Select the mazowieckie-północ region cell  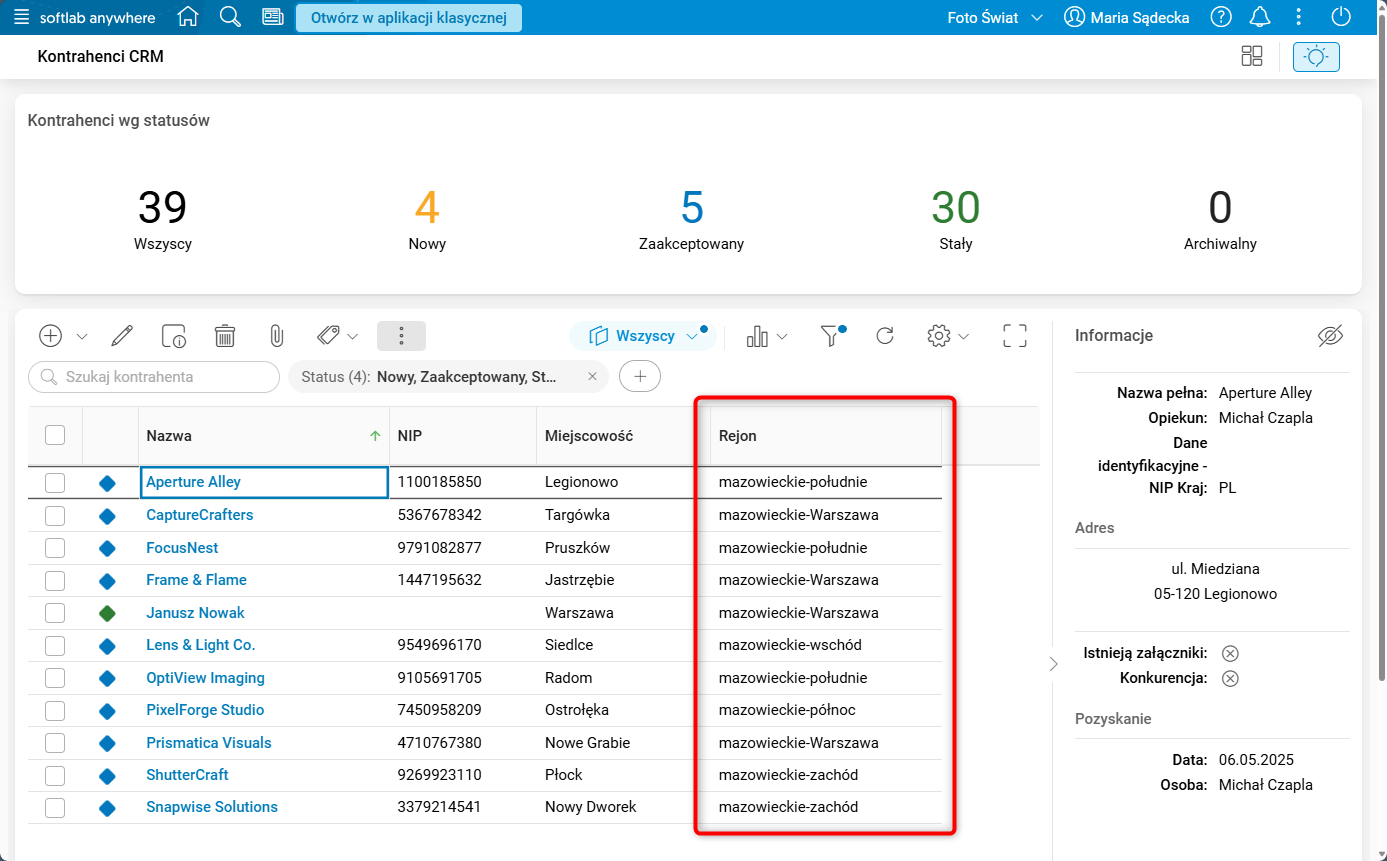click(x=826, y=710)
